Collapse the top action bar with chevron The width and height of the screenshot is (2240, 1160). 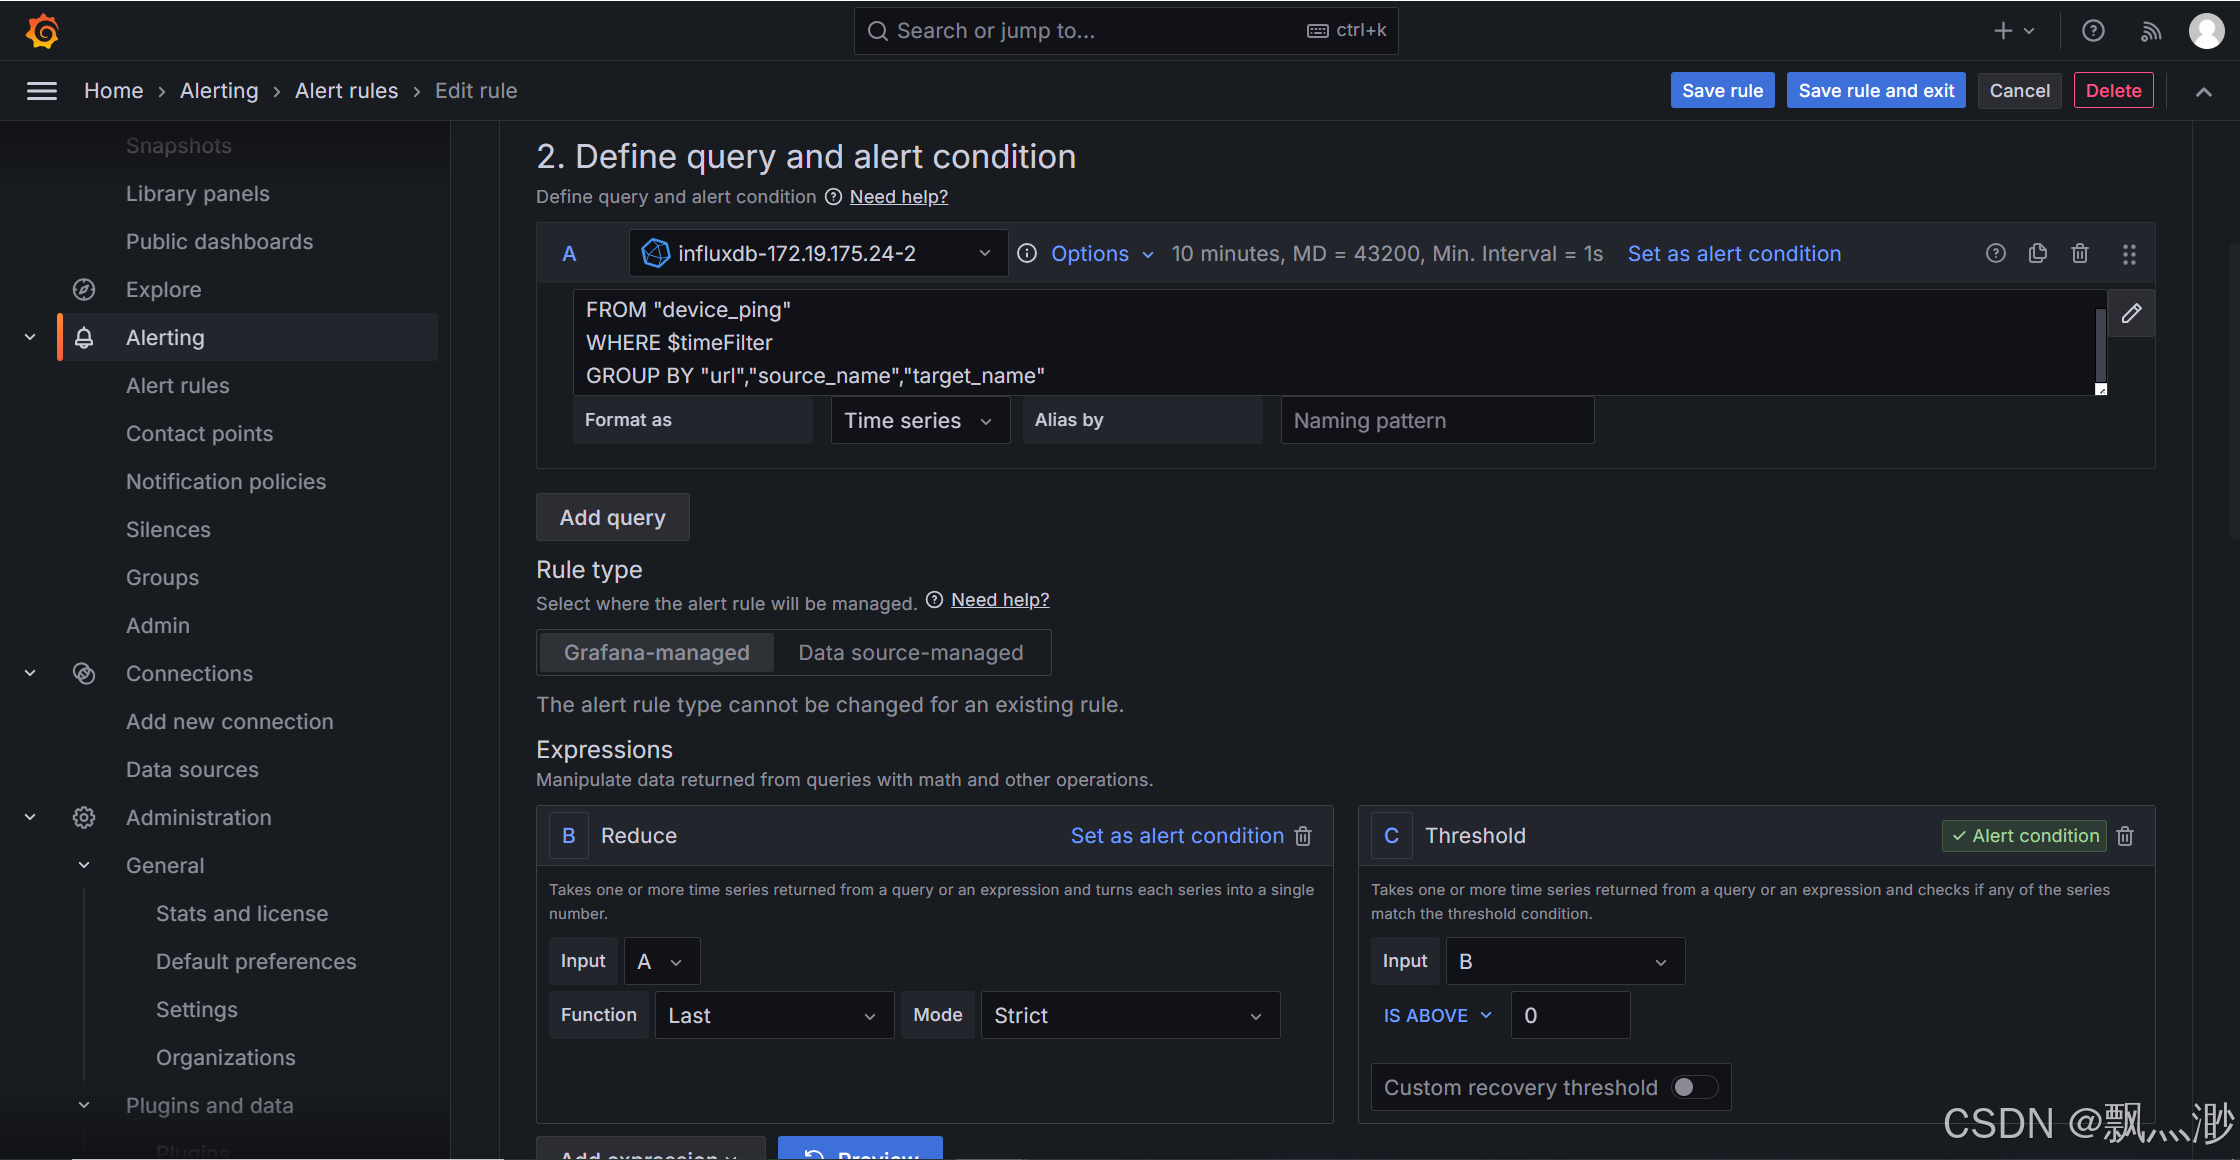(2203, 91)
